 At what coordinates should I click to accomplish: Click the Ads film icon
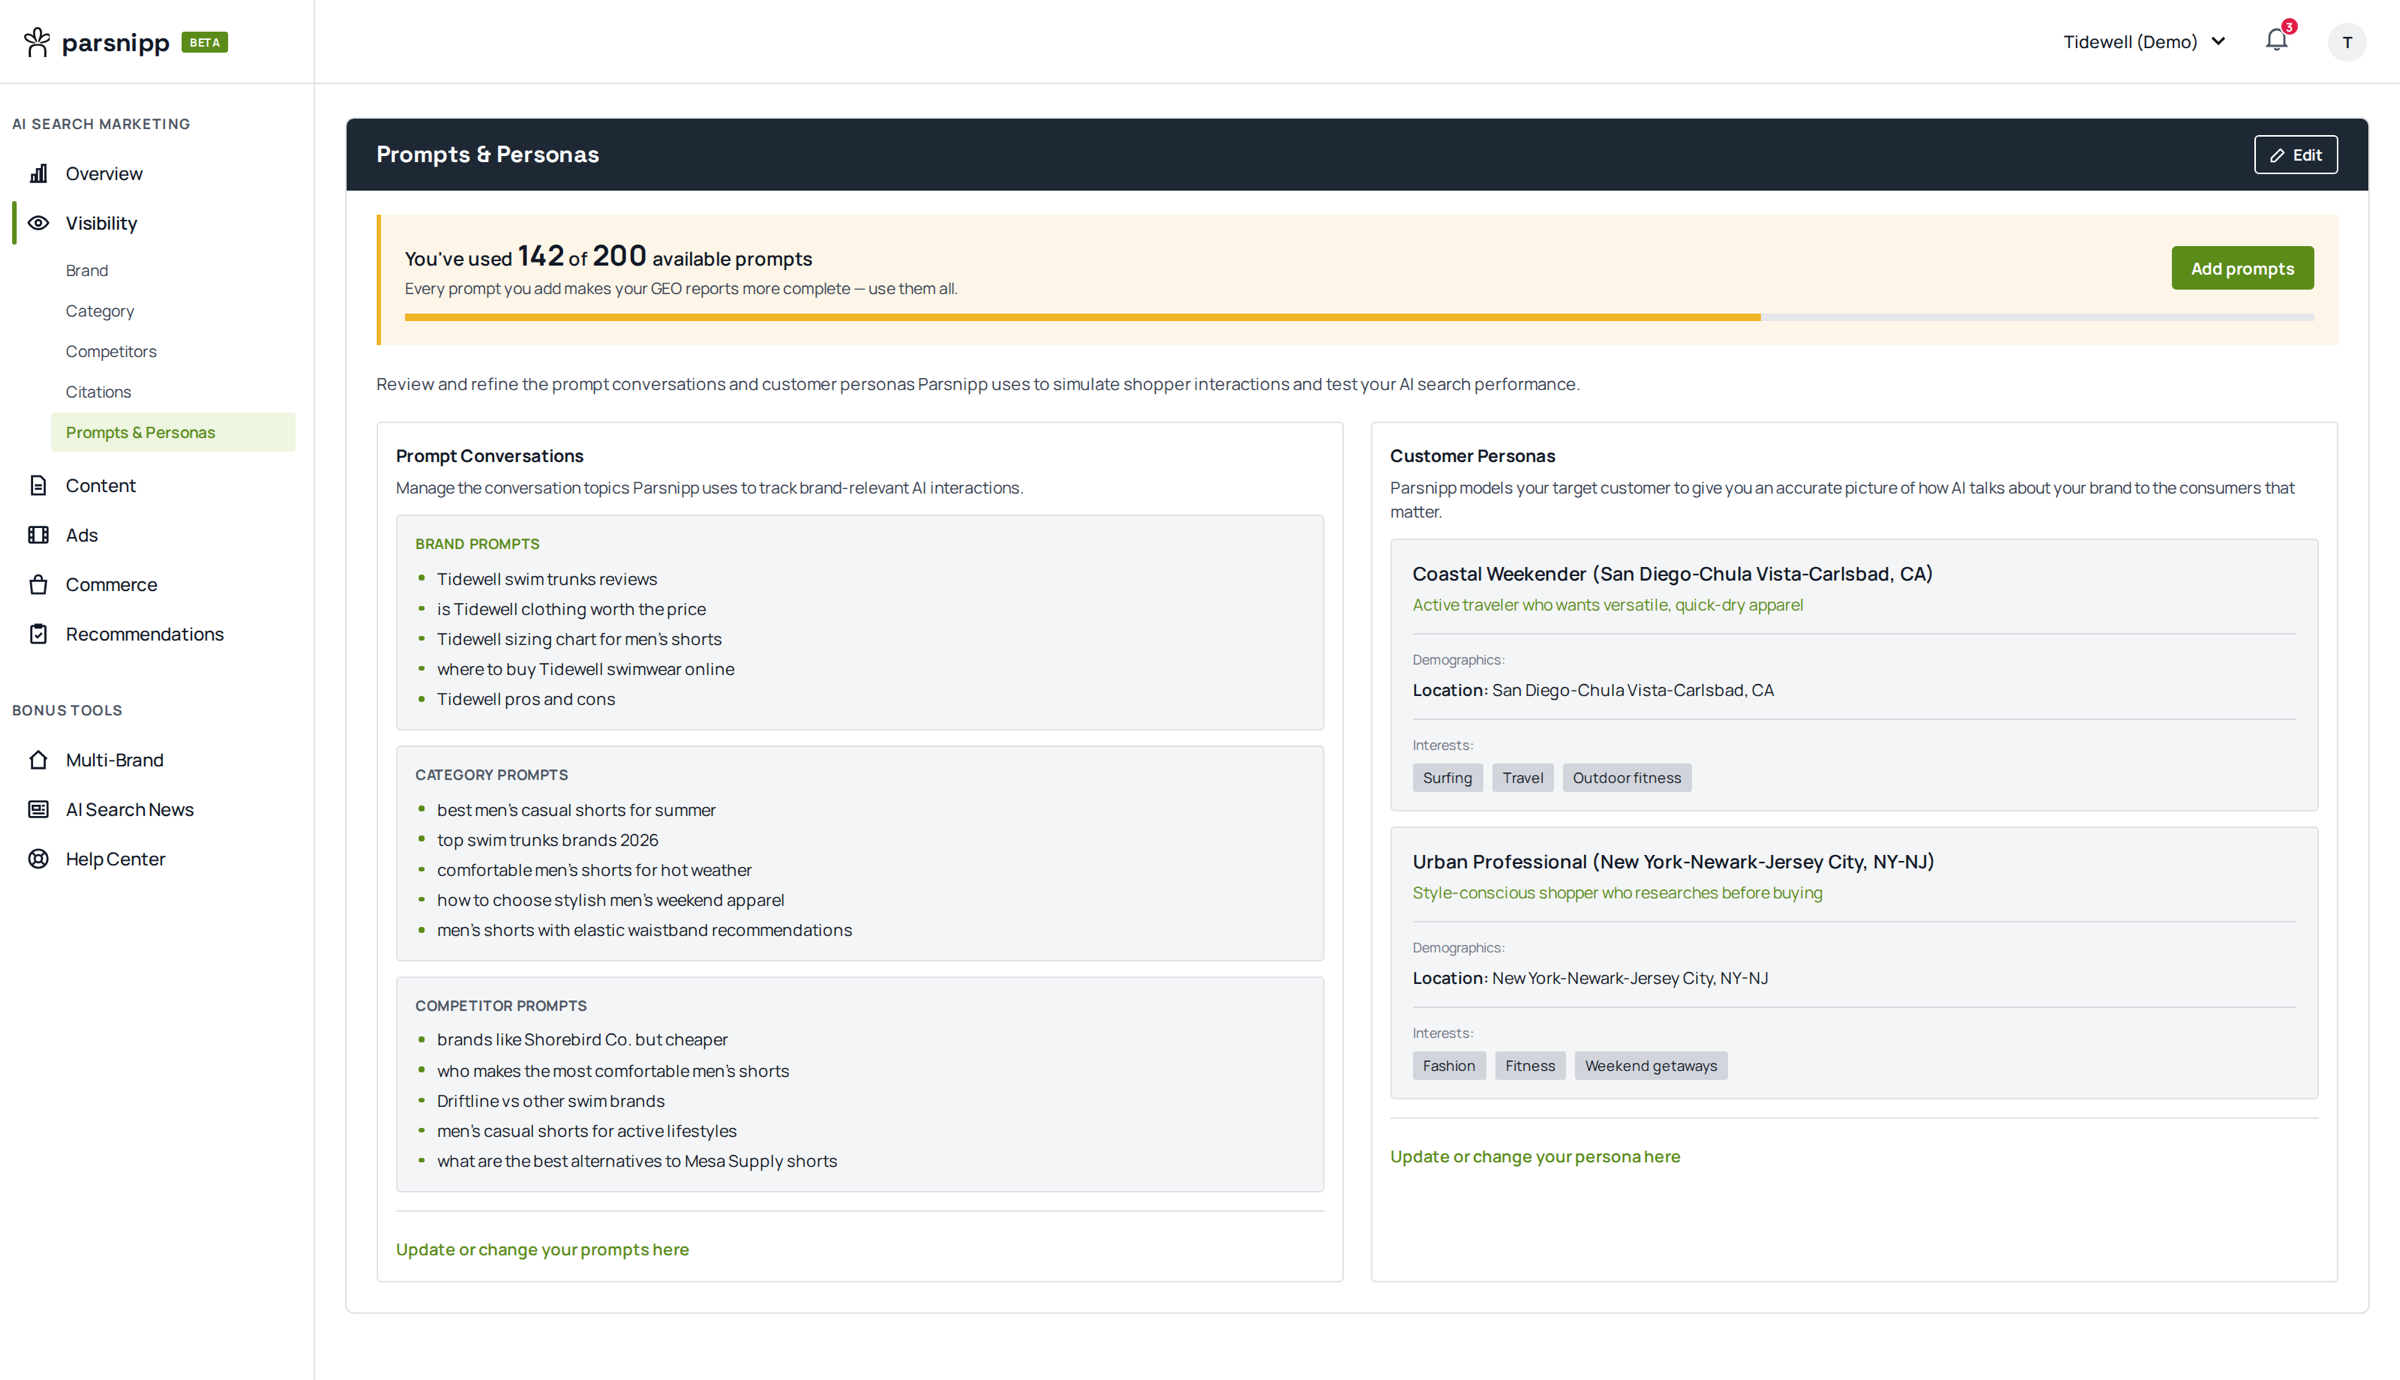[38, 535]
